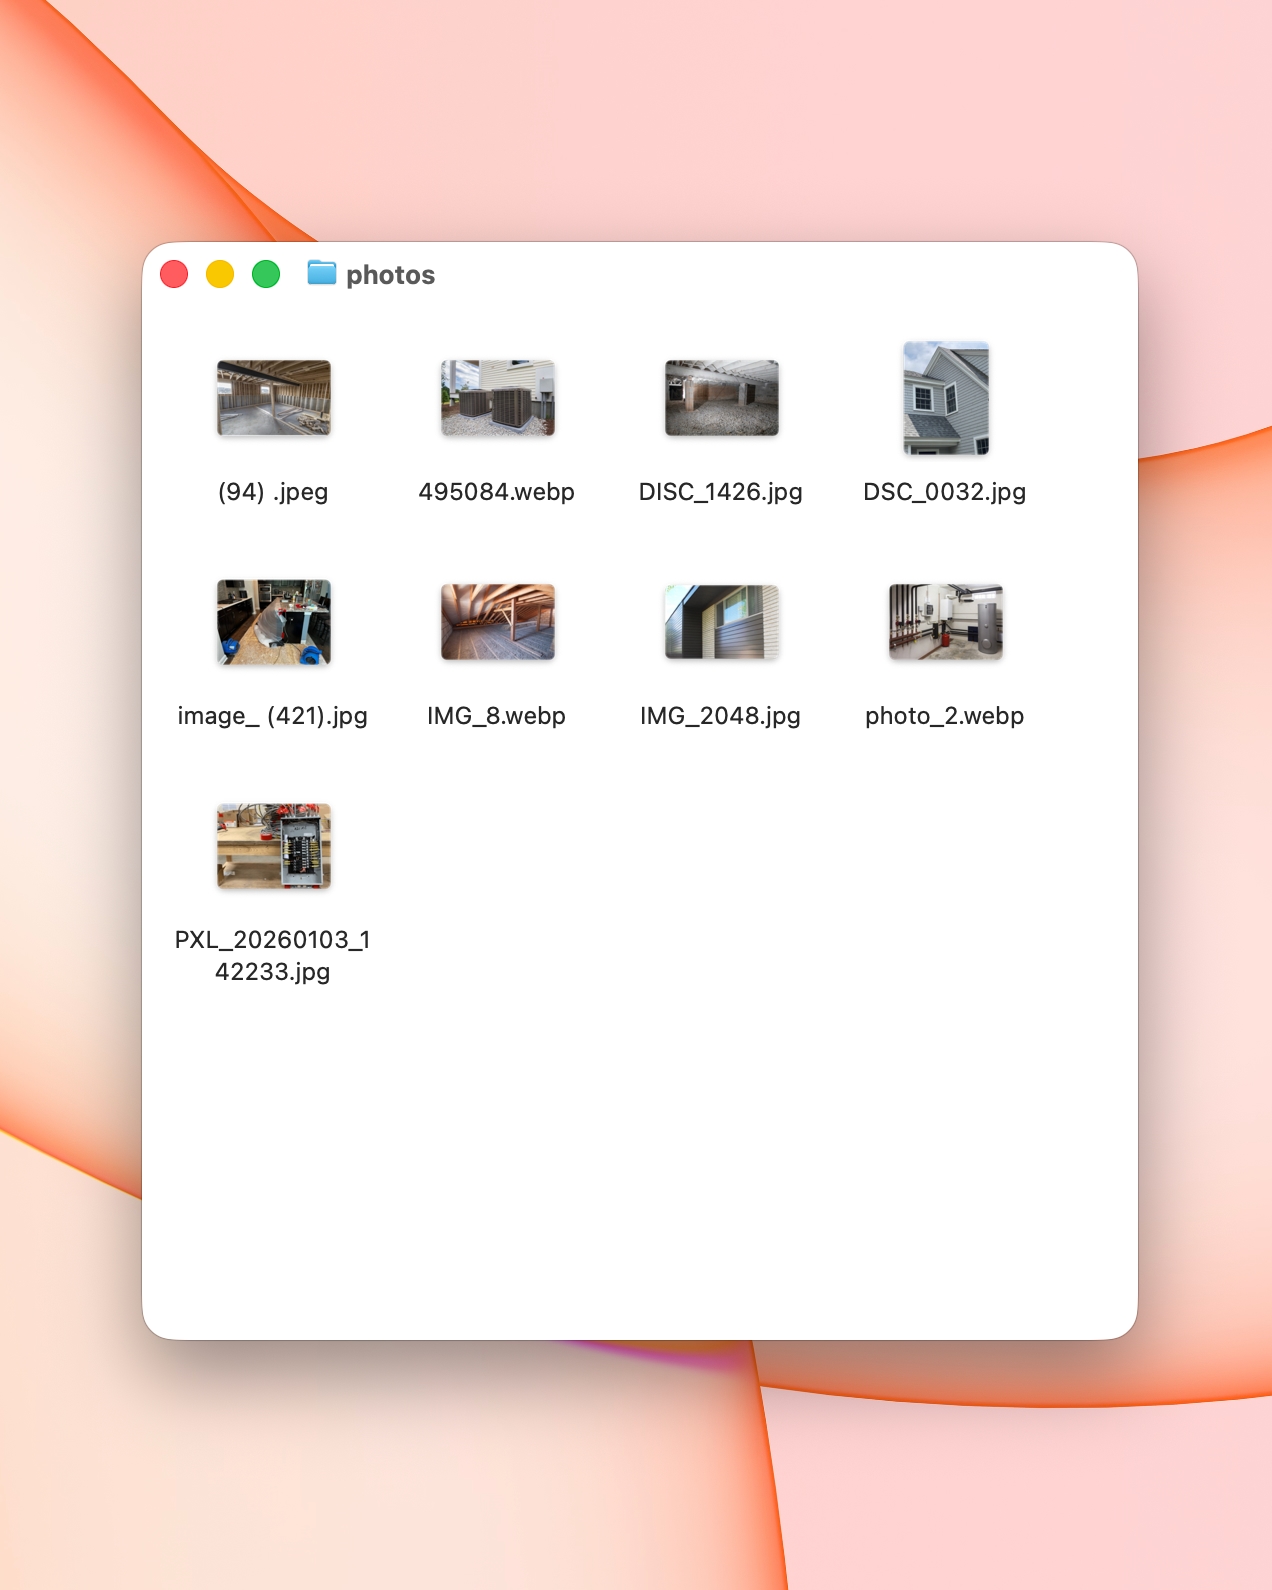The image size is (1272, 1590).
Task: Choose the photo_2.webp boiler room thumbnail
Action: [x=945, y=622]
